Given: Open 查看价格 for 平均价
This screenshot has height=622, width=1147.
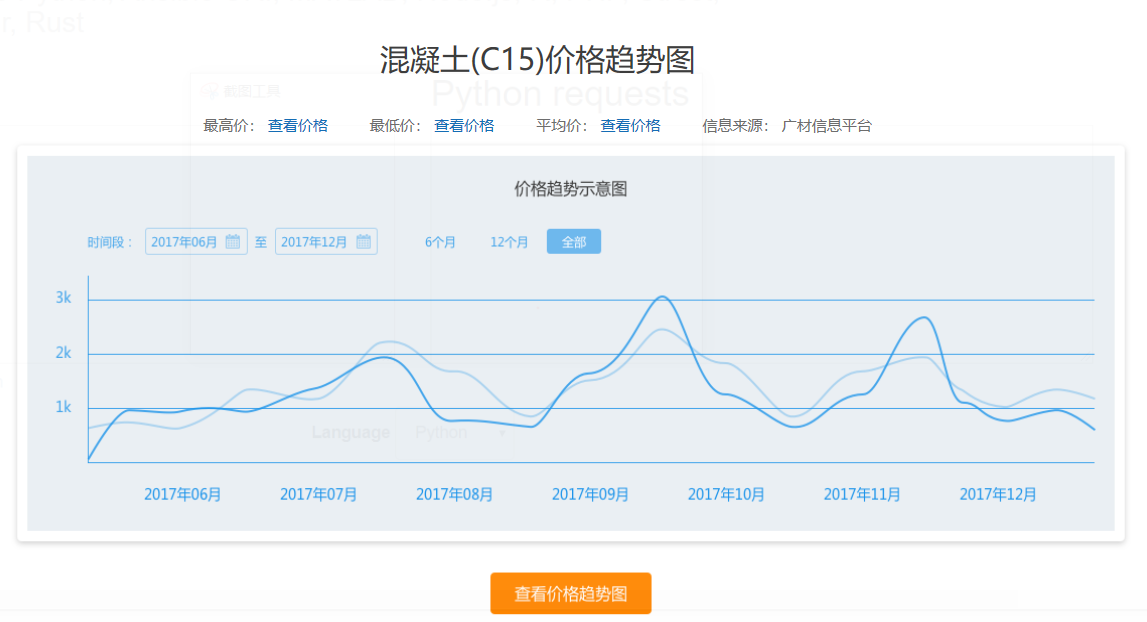Looking at the screenshot, I should [630, 125].
